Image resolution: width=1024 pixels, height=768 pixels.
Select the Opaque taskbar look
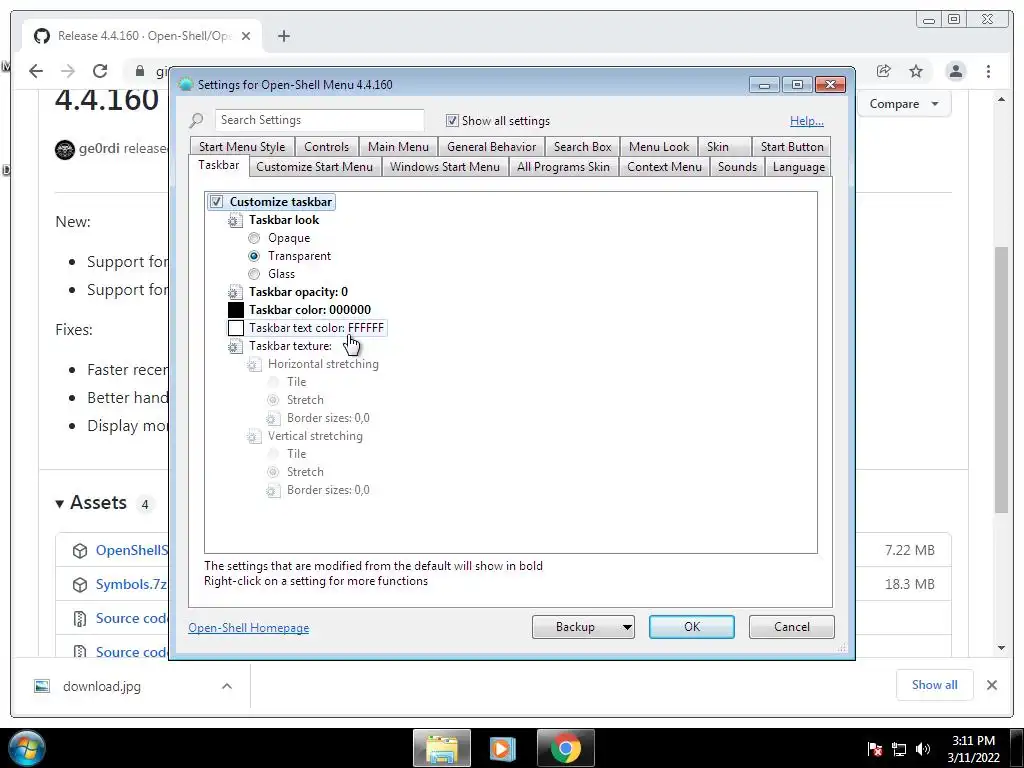[254, 238]
